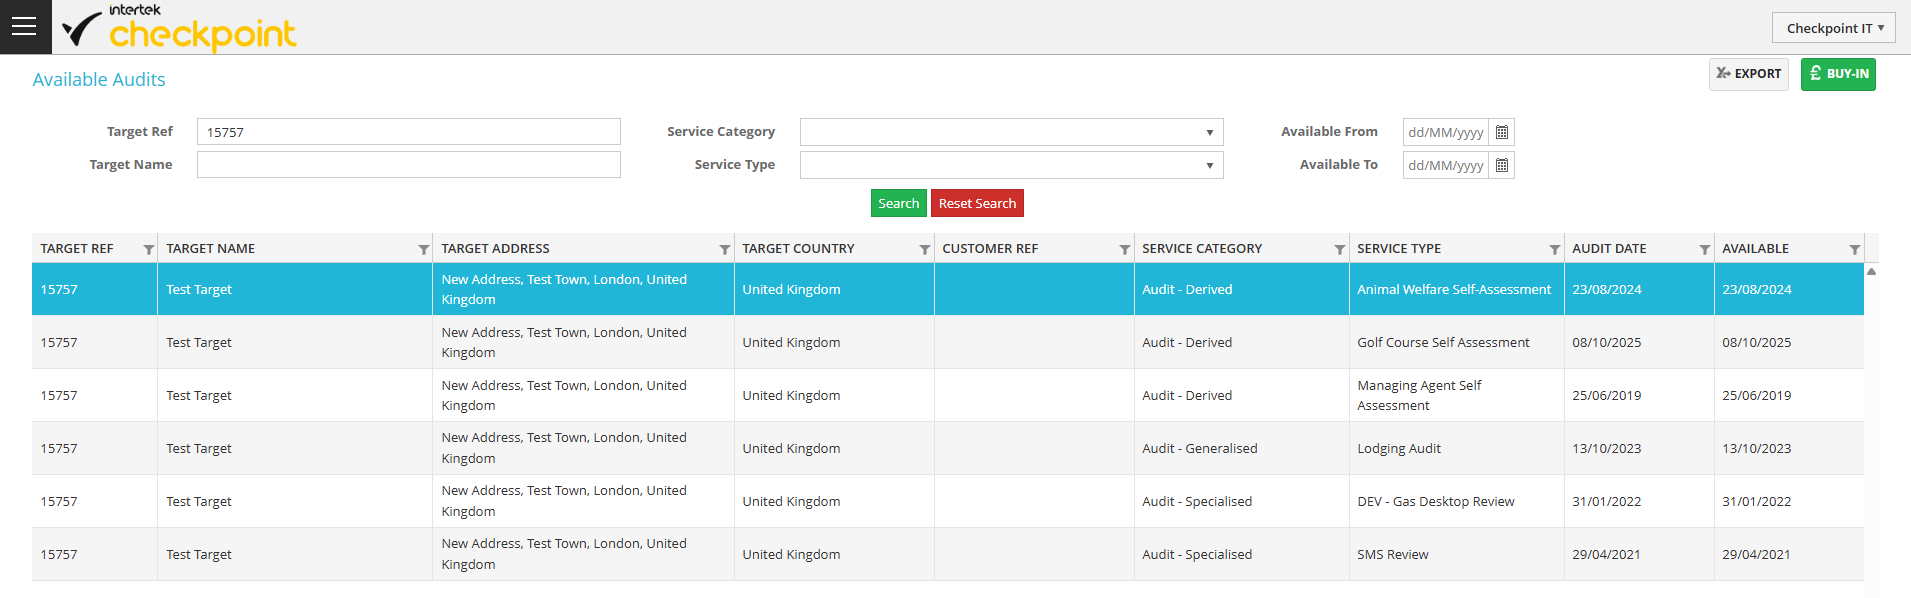Click the Target Name column filter icon

pyautogui.click(x=423, y=249)
